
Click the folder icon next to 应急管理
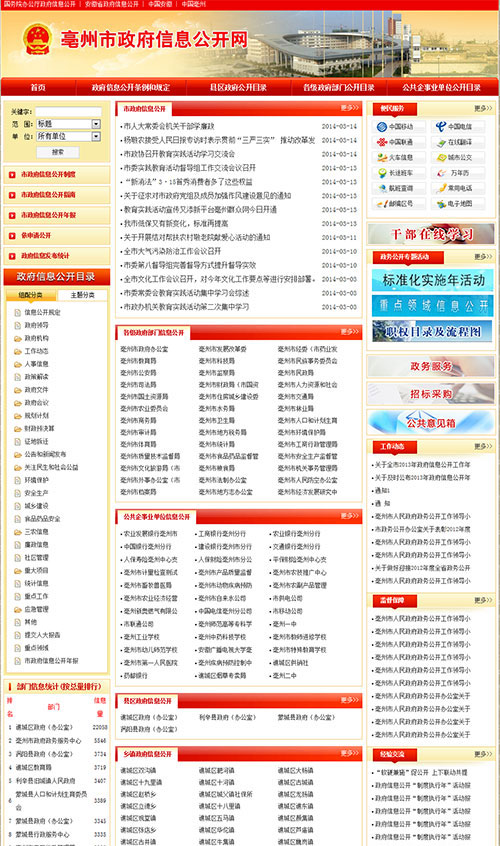(18, 609)
